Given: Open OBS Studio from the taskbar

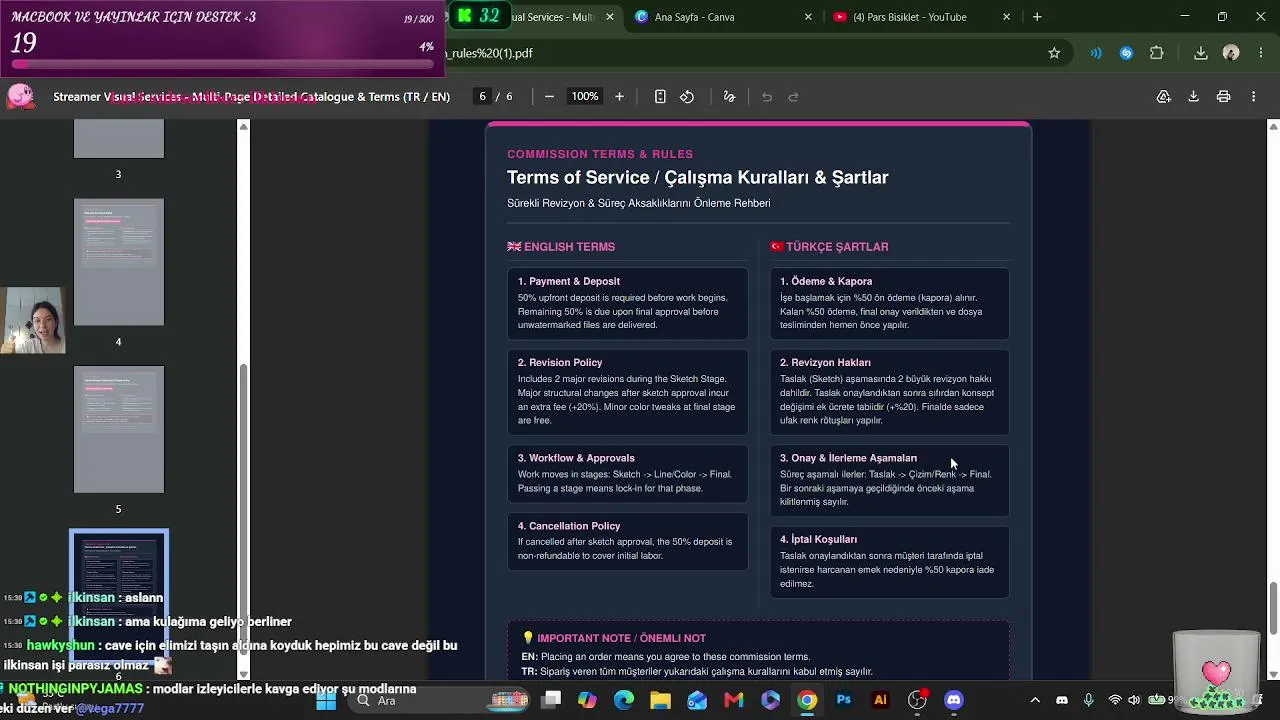Looking at the screenshot, I should pyautogui.click(x=917, y=700).
